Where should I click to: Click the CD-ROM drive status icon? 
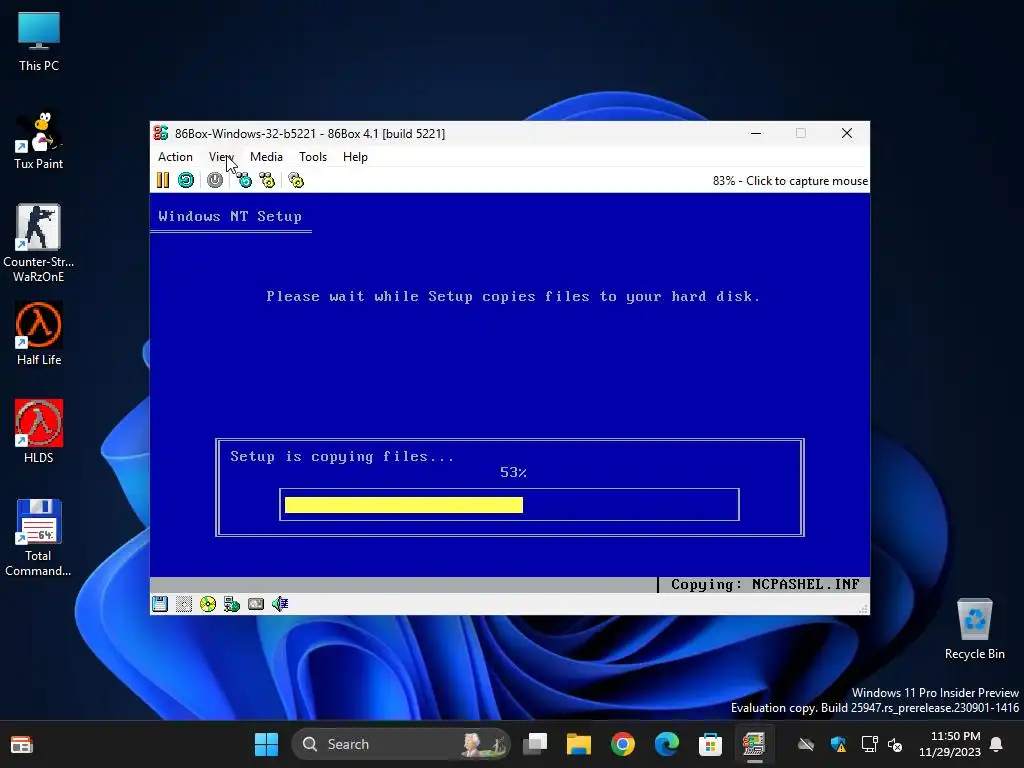tap(208, 604)
